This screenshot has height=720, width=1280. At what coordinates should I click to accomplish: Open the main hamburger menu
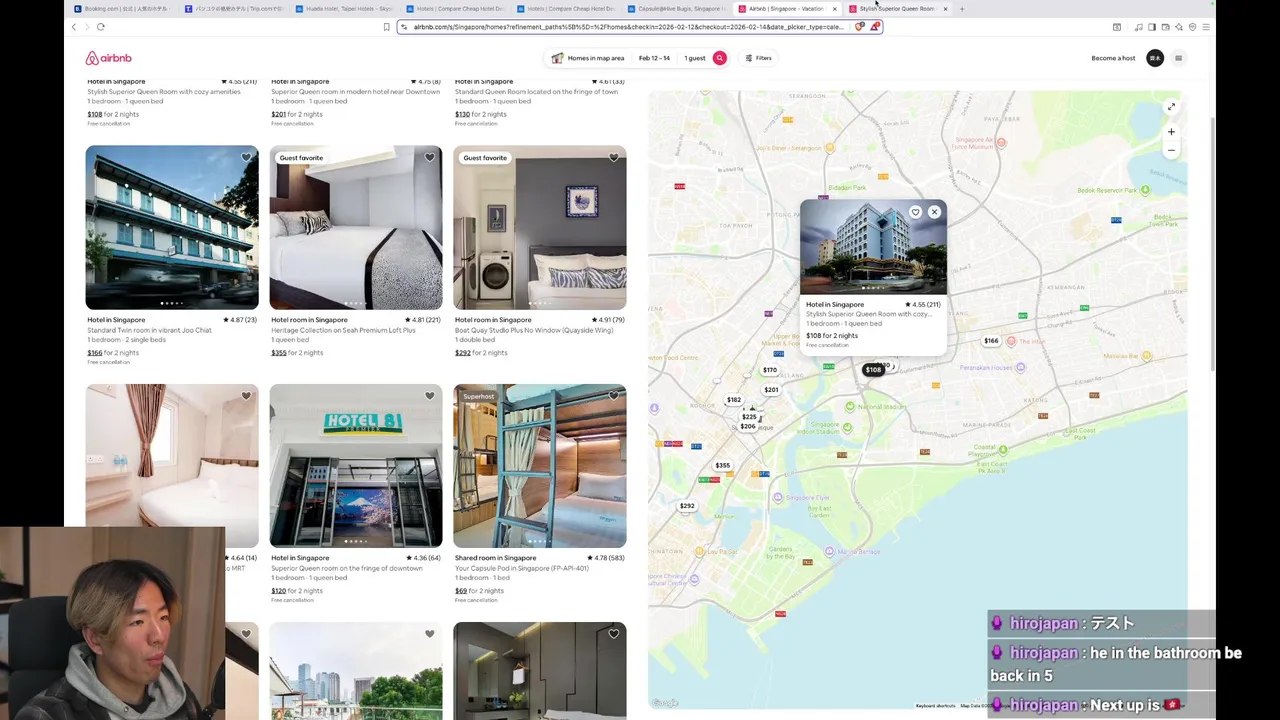pyautogui.click(x=1178, y=58)
